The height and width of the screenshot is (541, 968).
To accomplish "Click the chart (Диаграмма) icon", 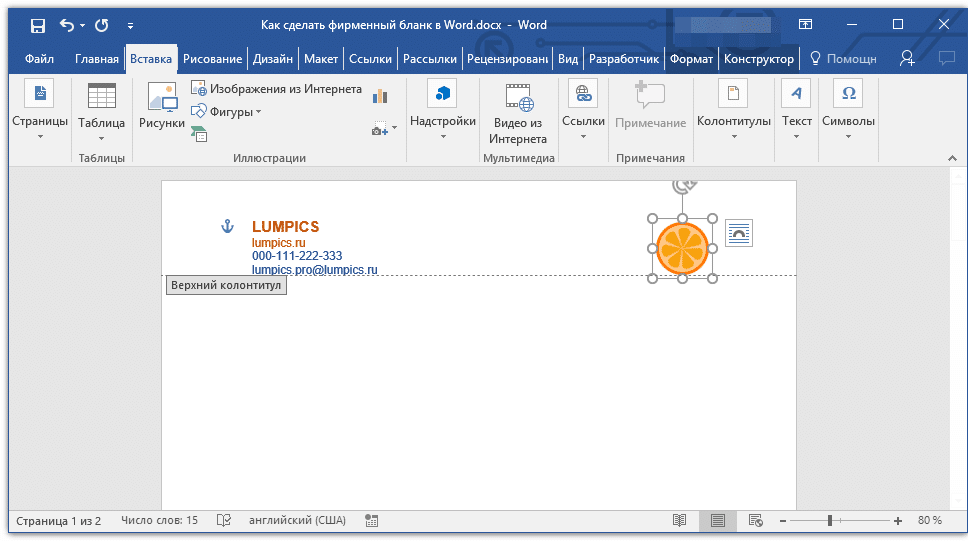I will tap(380, 96).
